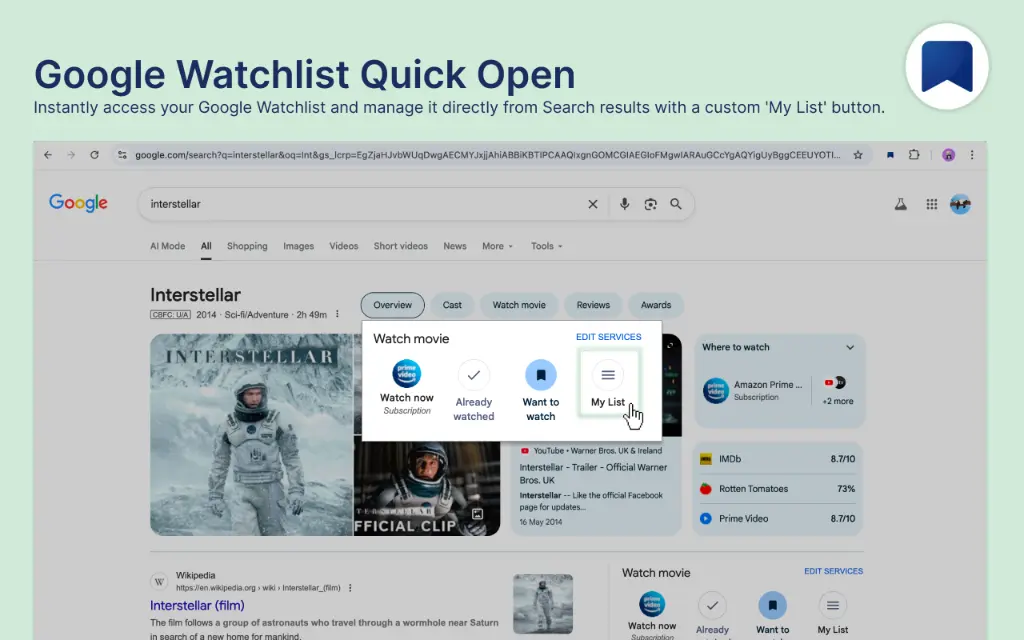The height and width of the screenshot is (640, 1024).
Task: Switch to the Images tab
Action: [298, 246]
